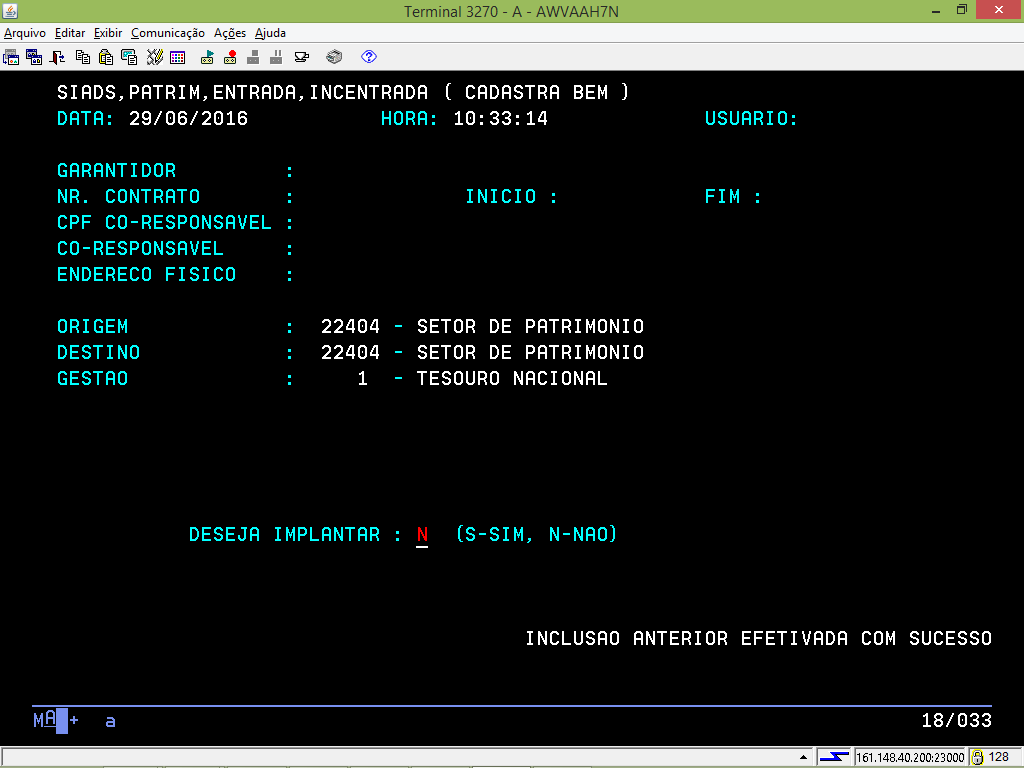Open the Arquivo menu

(x=25, y=33)
